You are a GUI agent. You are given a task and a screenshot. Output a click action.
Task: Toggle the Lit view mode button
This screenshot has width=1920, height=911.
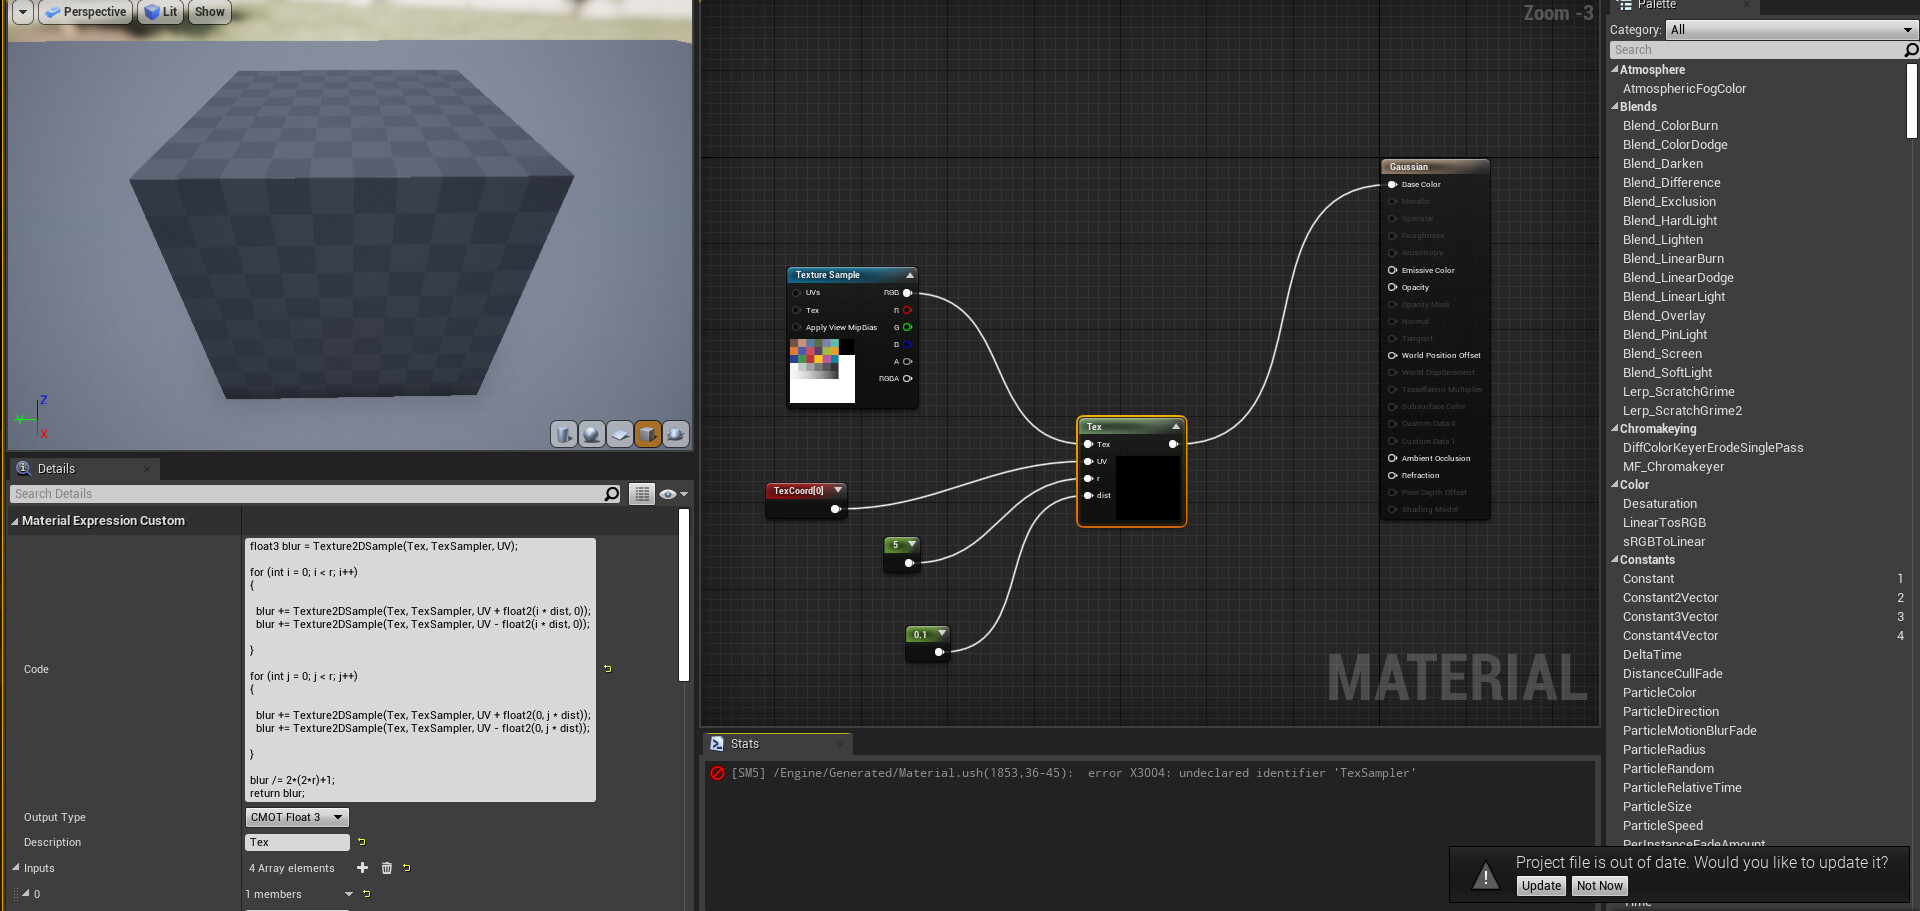pyautogui.click(x=160, y=12)
